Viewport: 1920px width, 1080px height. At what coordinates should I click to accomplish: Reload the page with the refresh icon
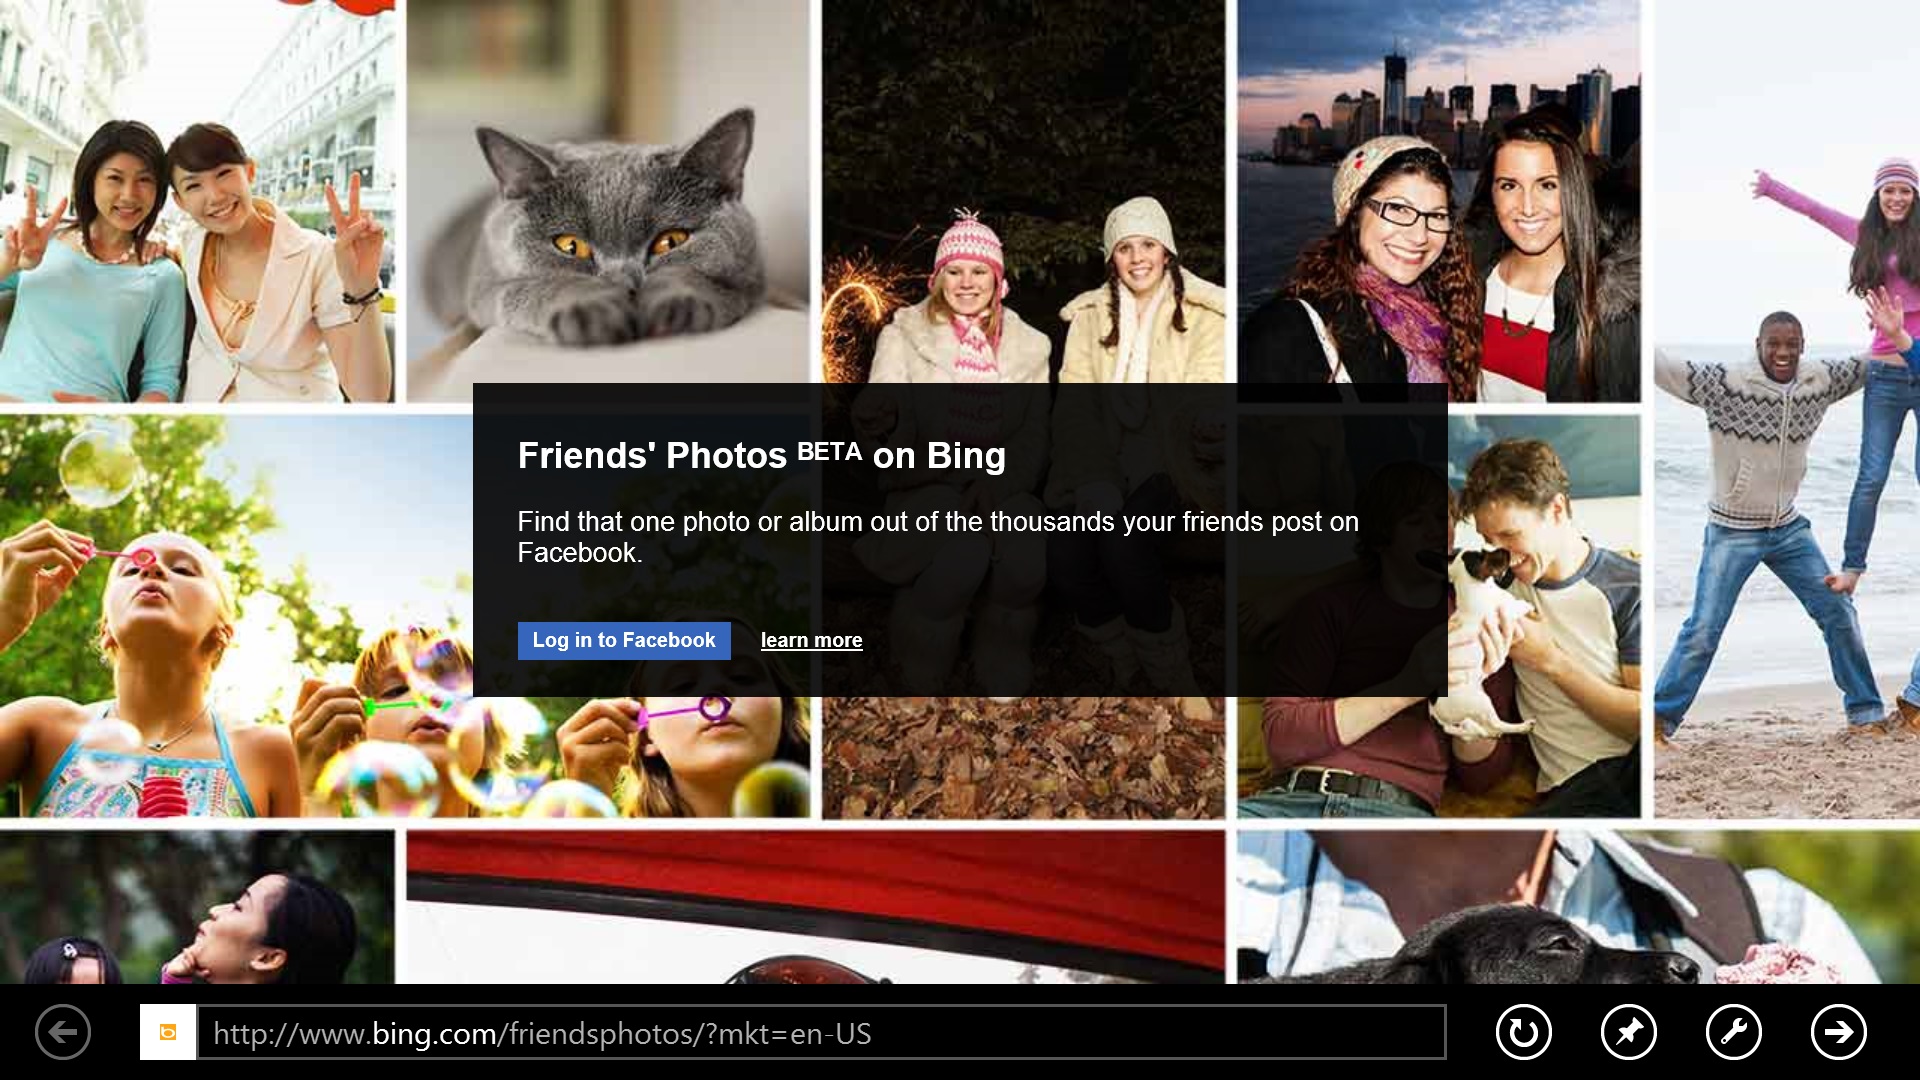click(1524, 1032)
